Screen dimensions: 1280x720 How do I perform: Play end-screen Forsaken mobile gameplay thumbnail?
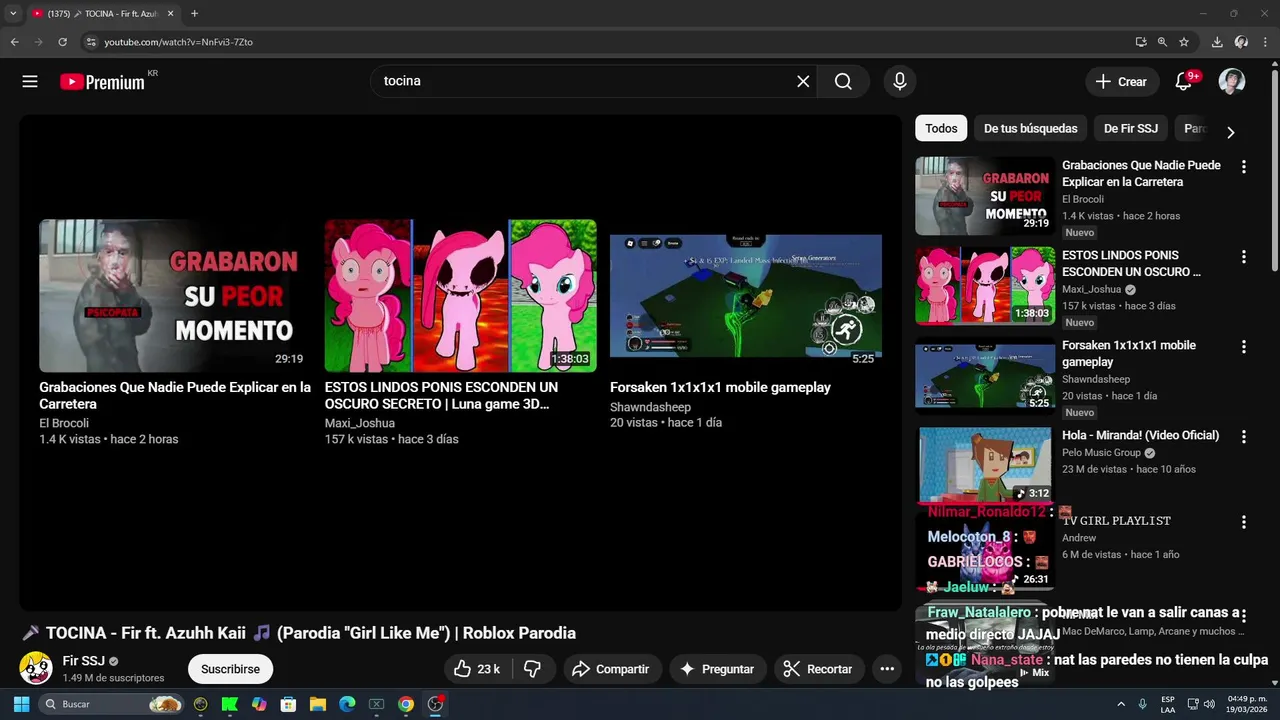tap(746, 296)
